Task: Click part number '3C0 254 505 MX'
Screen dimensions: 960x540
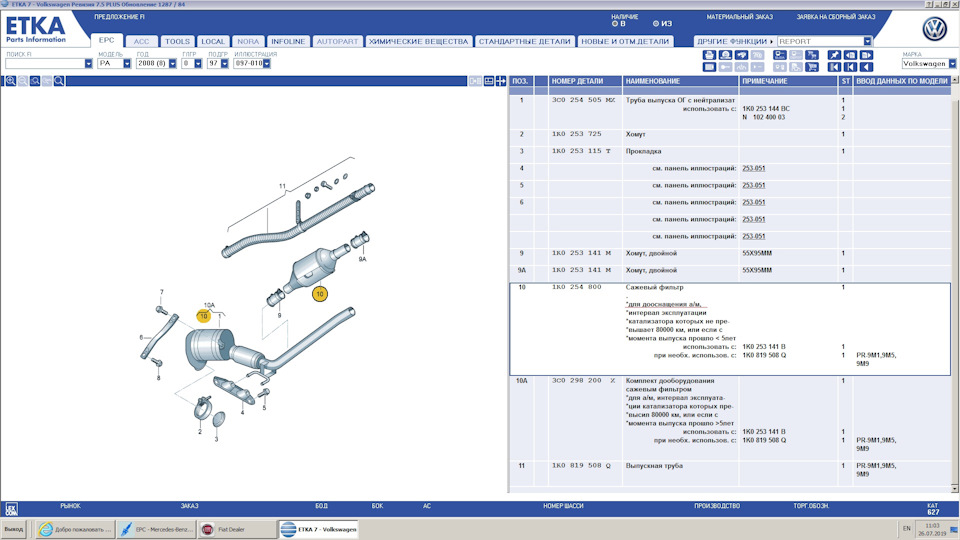Action: tap(583, 100)
